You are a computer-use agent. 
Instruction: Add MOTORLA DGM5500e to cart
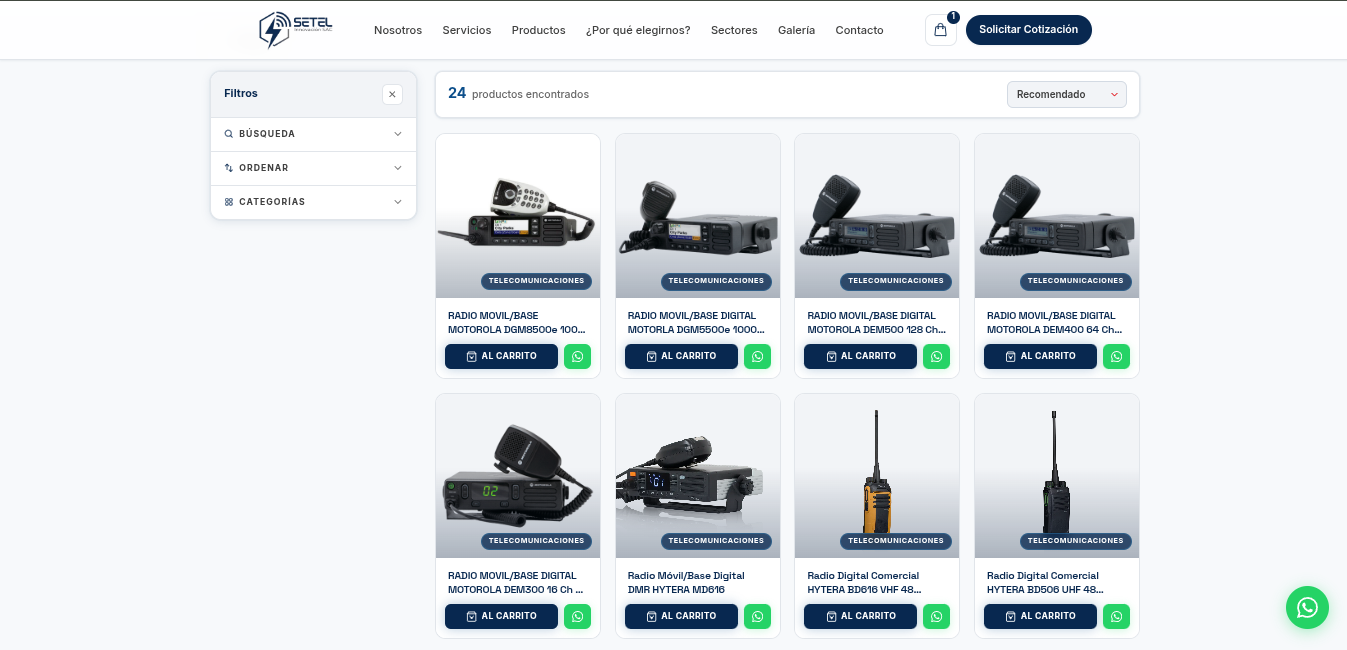tap(681, 356)
